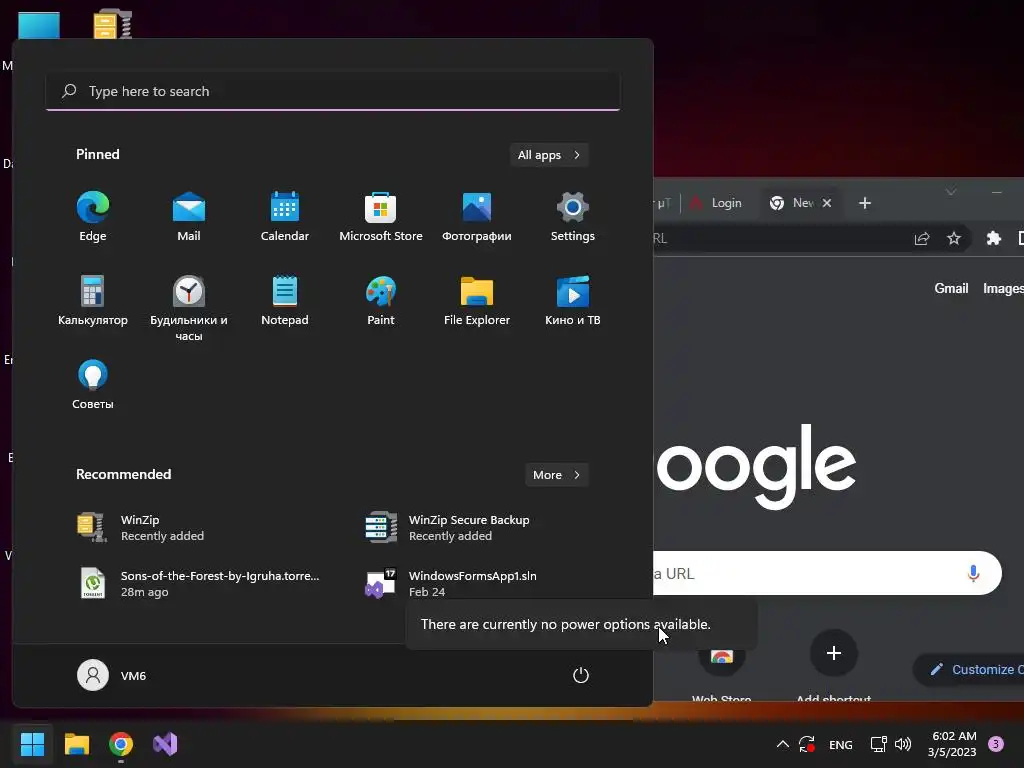This screenshot has width=1024, height=768.
Task: Open File Explorer on the taskbar
Action: 76,744
